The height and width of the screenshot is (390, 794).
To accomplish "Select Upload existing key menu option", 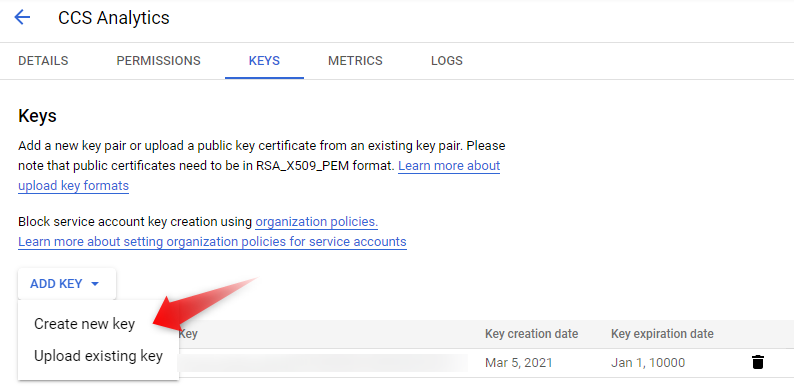I will [98, 356].
